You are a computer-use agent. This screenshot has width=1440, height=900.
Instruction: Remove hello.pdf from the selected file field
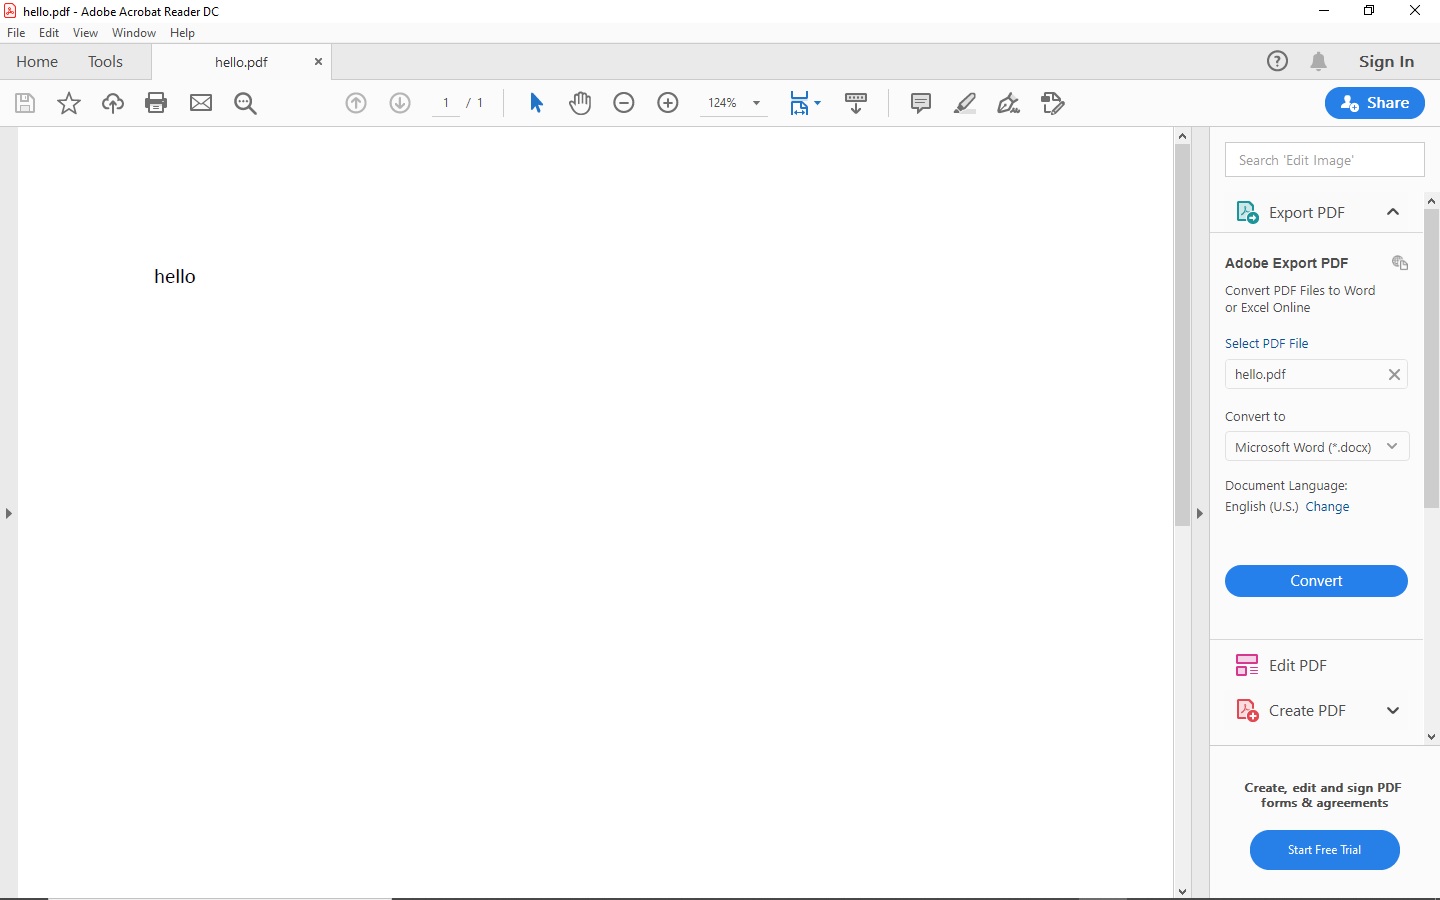[x=1394, y=375]
